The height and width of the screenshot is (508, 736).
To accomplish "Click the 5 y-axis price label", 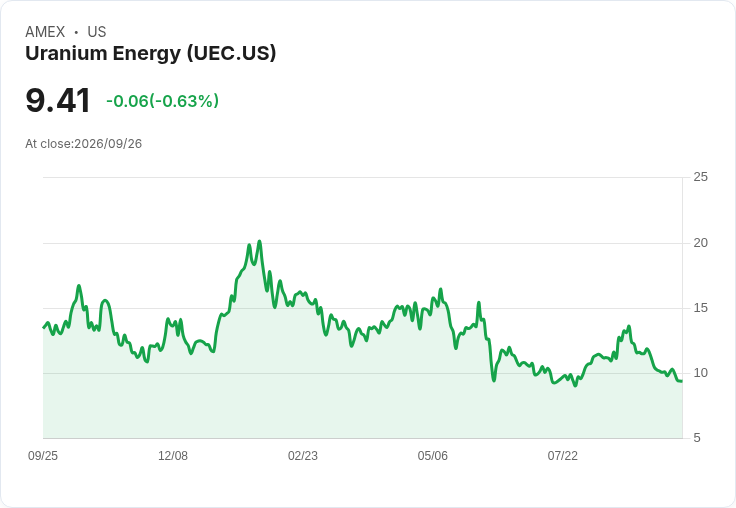I will click(x=697, y=438).
